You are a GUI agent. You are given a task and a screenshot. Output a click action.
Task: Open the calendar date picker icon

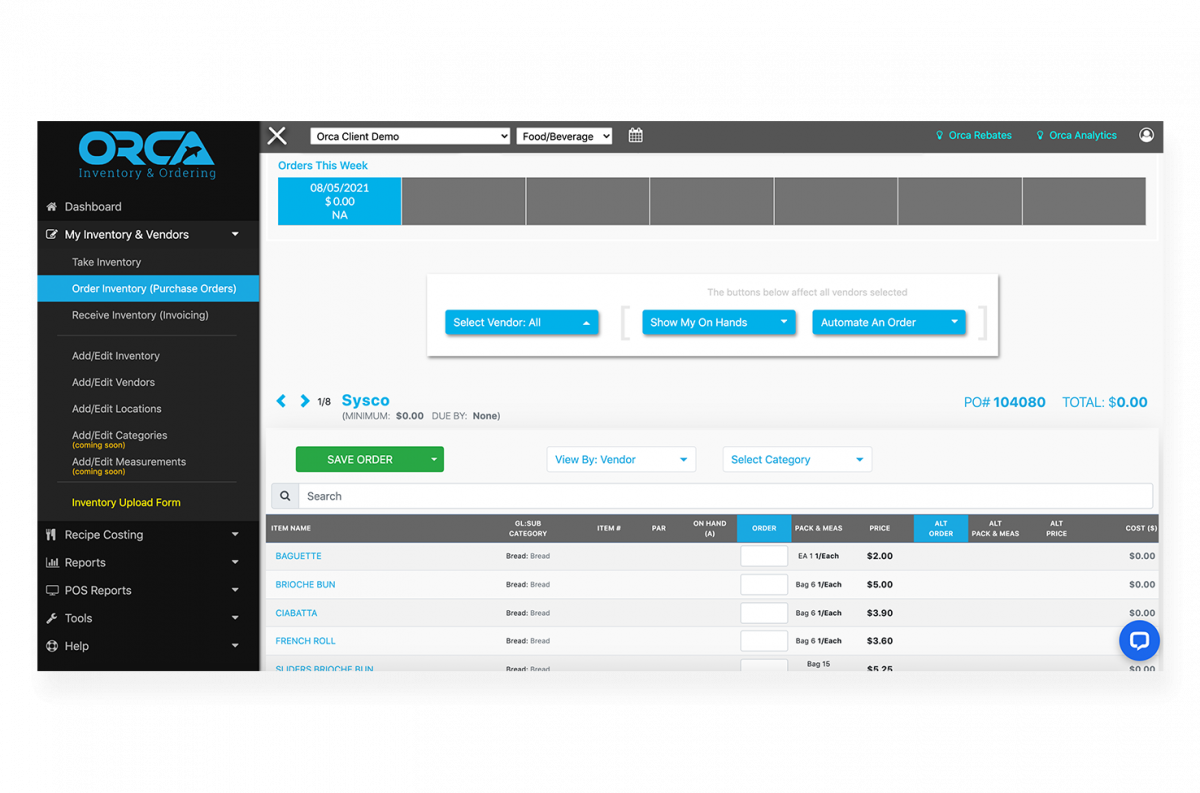click(x=635, y=136)
